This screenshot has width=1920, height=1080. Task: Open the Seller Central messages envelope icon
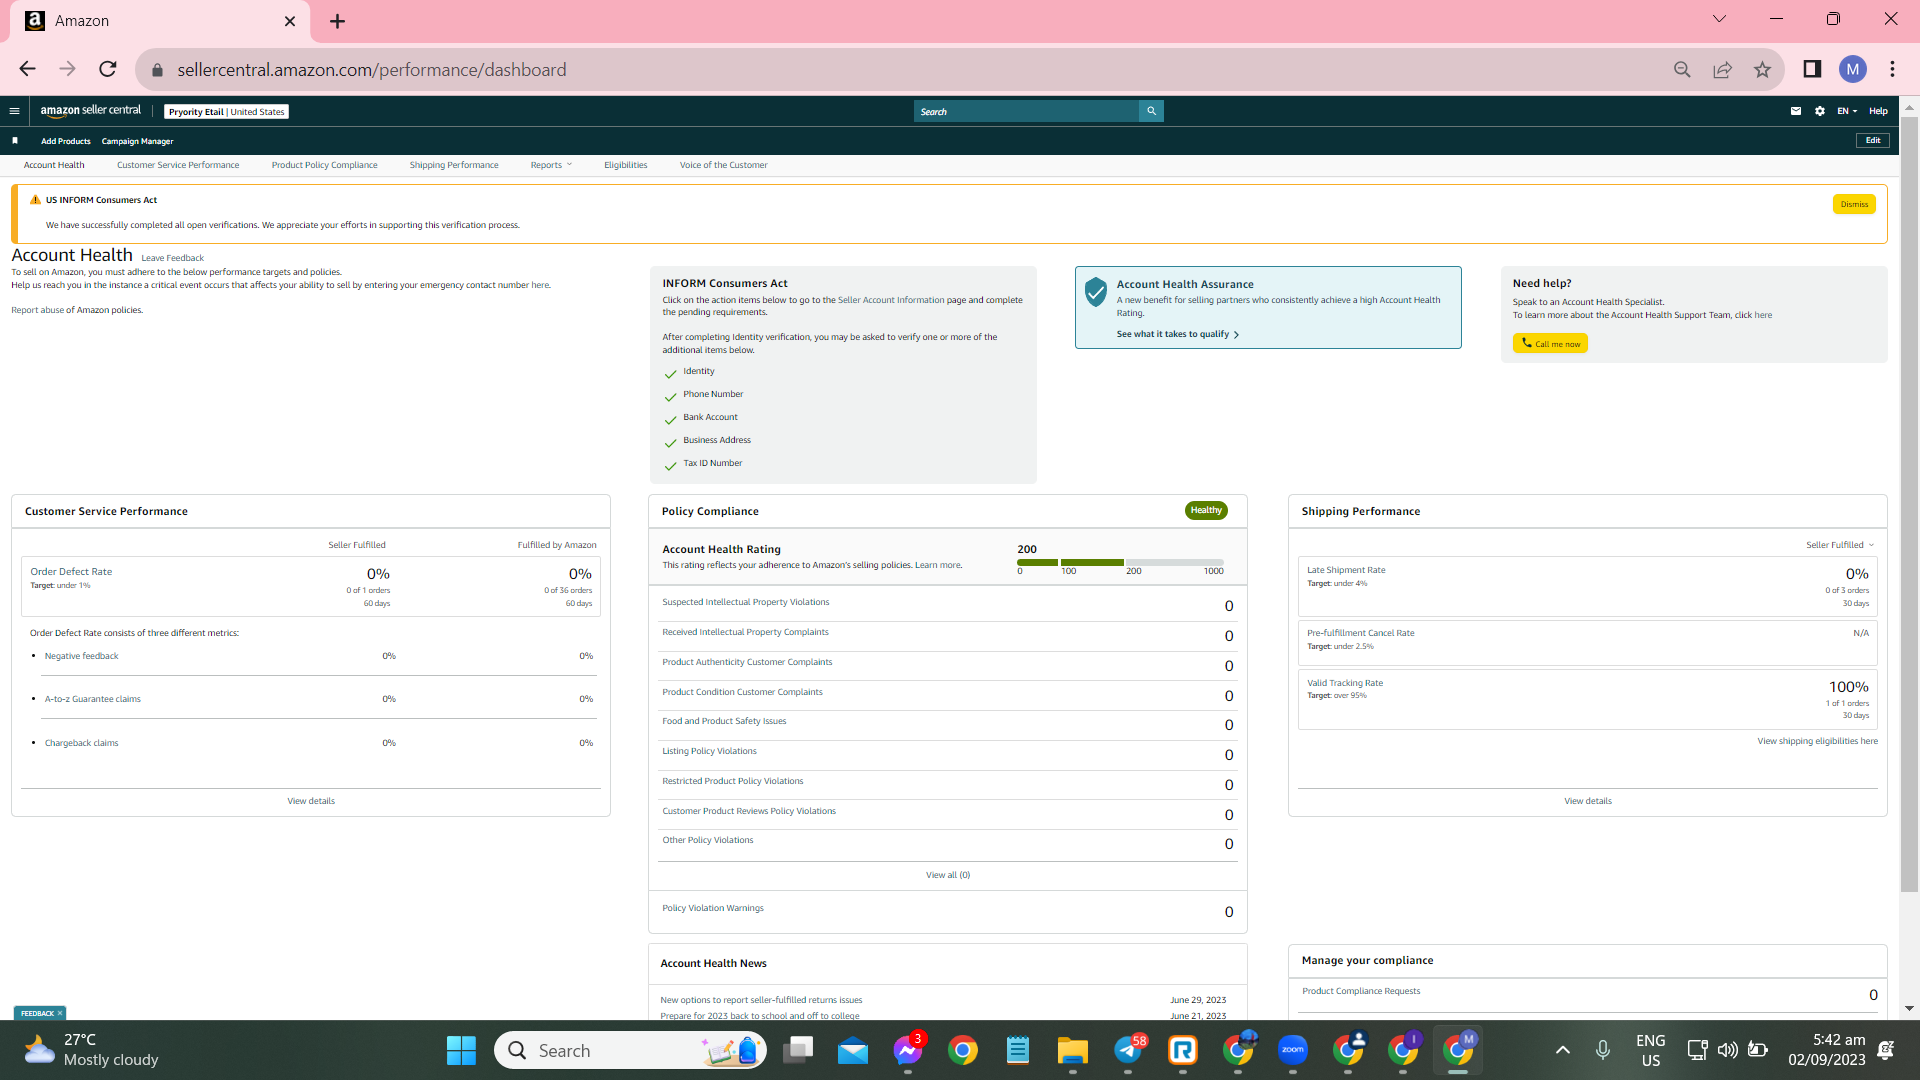1796,111
